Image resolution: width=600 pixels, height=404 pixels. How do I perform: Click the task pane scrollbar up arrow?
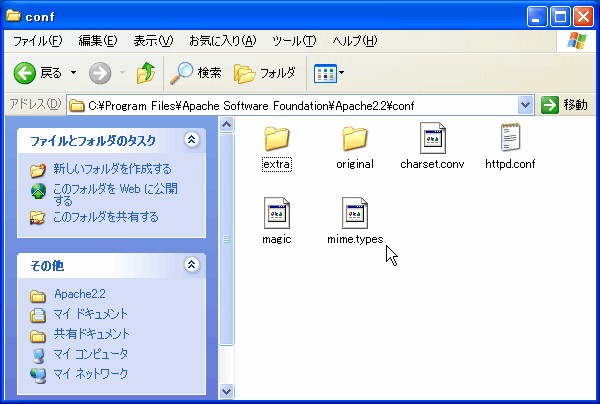(x=227, y=125)
